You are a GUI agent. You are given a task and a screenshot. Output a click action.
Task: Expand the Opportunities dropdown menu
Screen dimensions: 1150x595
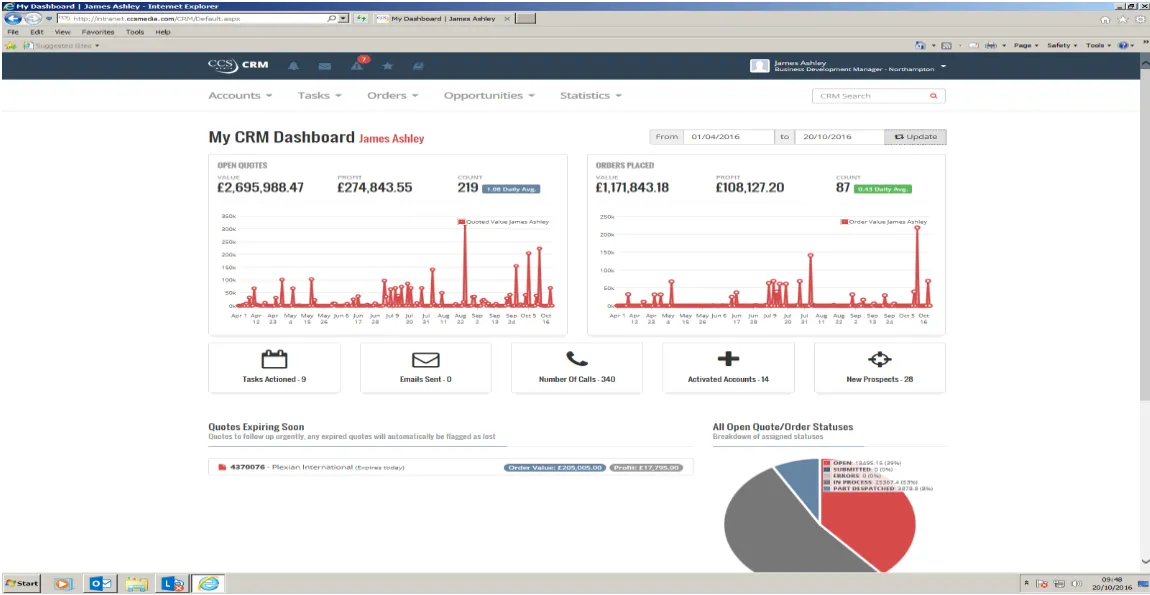(x=489, y=95)
